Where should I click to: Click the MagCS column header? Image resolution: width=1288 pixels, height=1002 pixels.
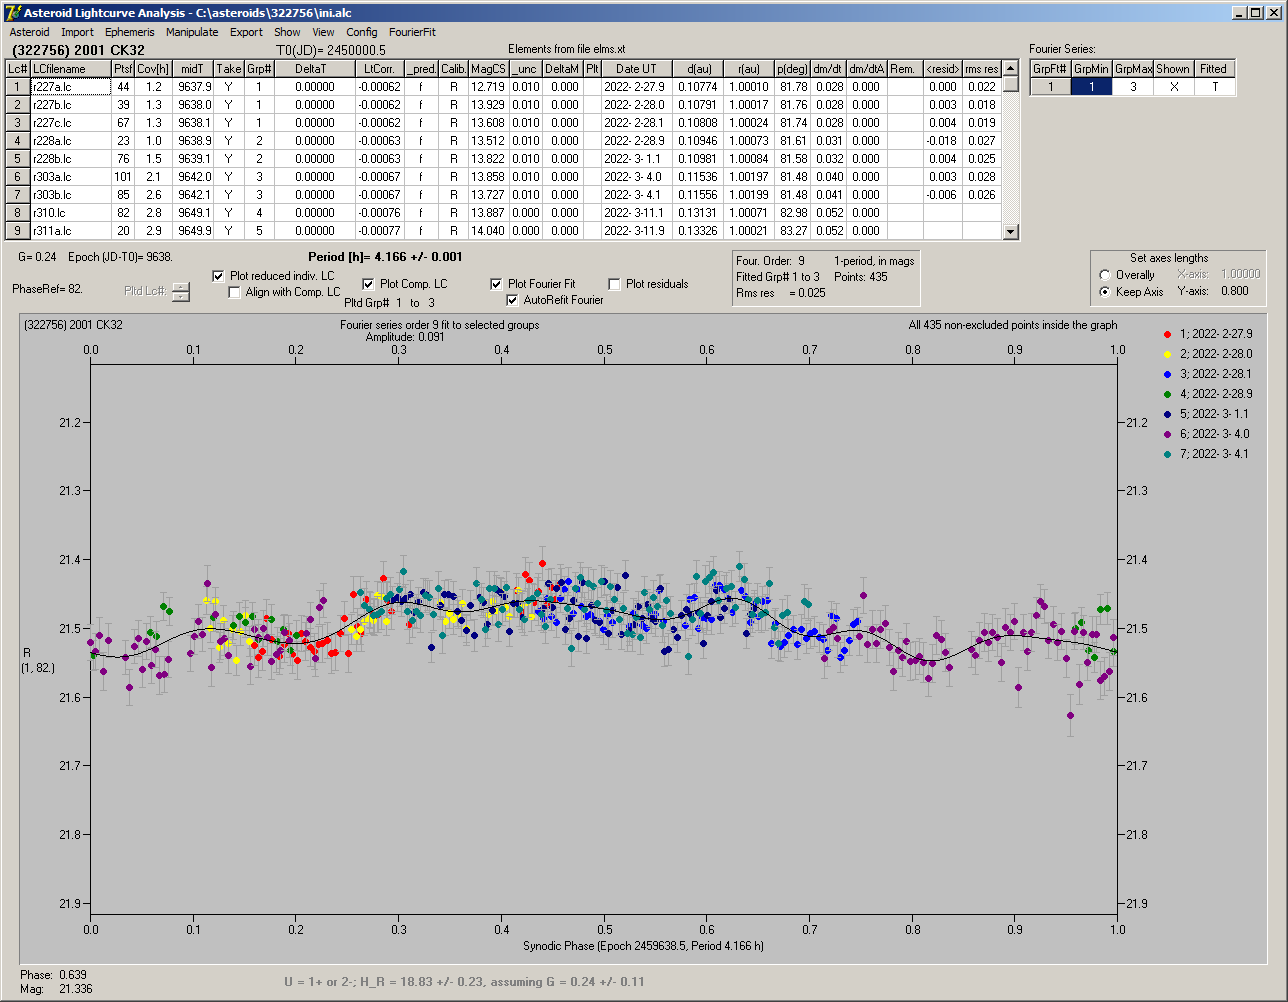(488, 69)
